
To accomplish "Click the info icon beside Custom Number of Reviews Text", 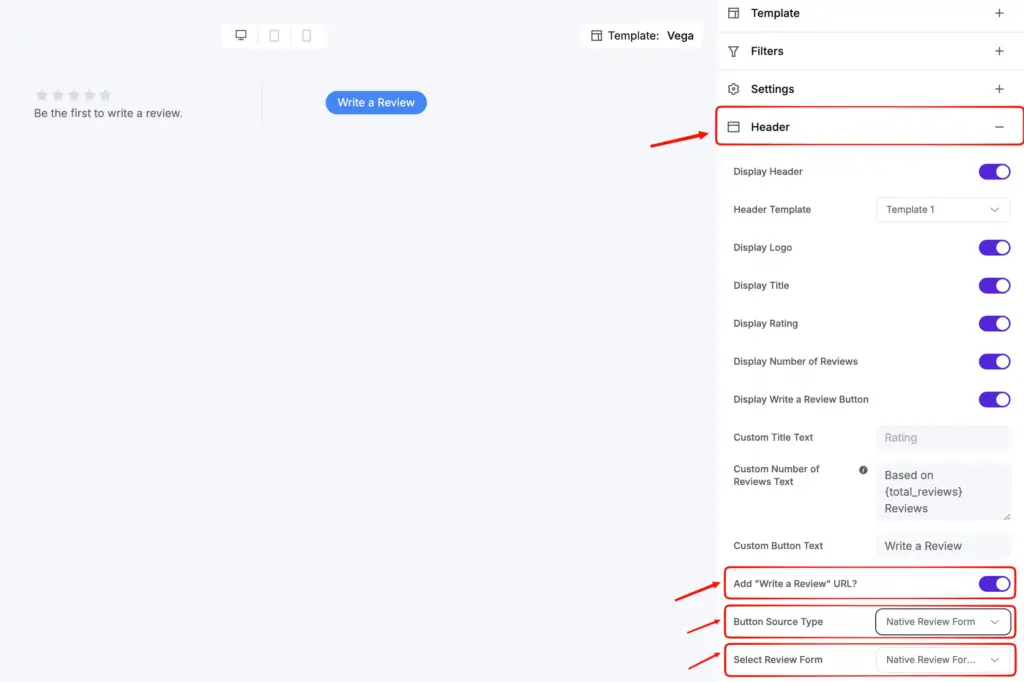I will click(864, 469).
